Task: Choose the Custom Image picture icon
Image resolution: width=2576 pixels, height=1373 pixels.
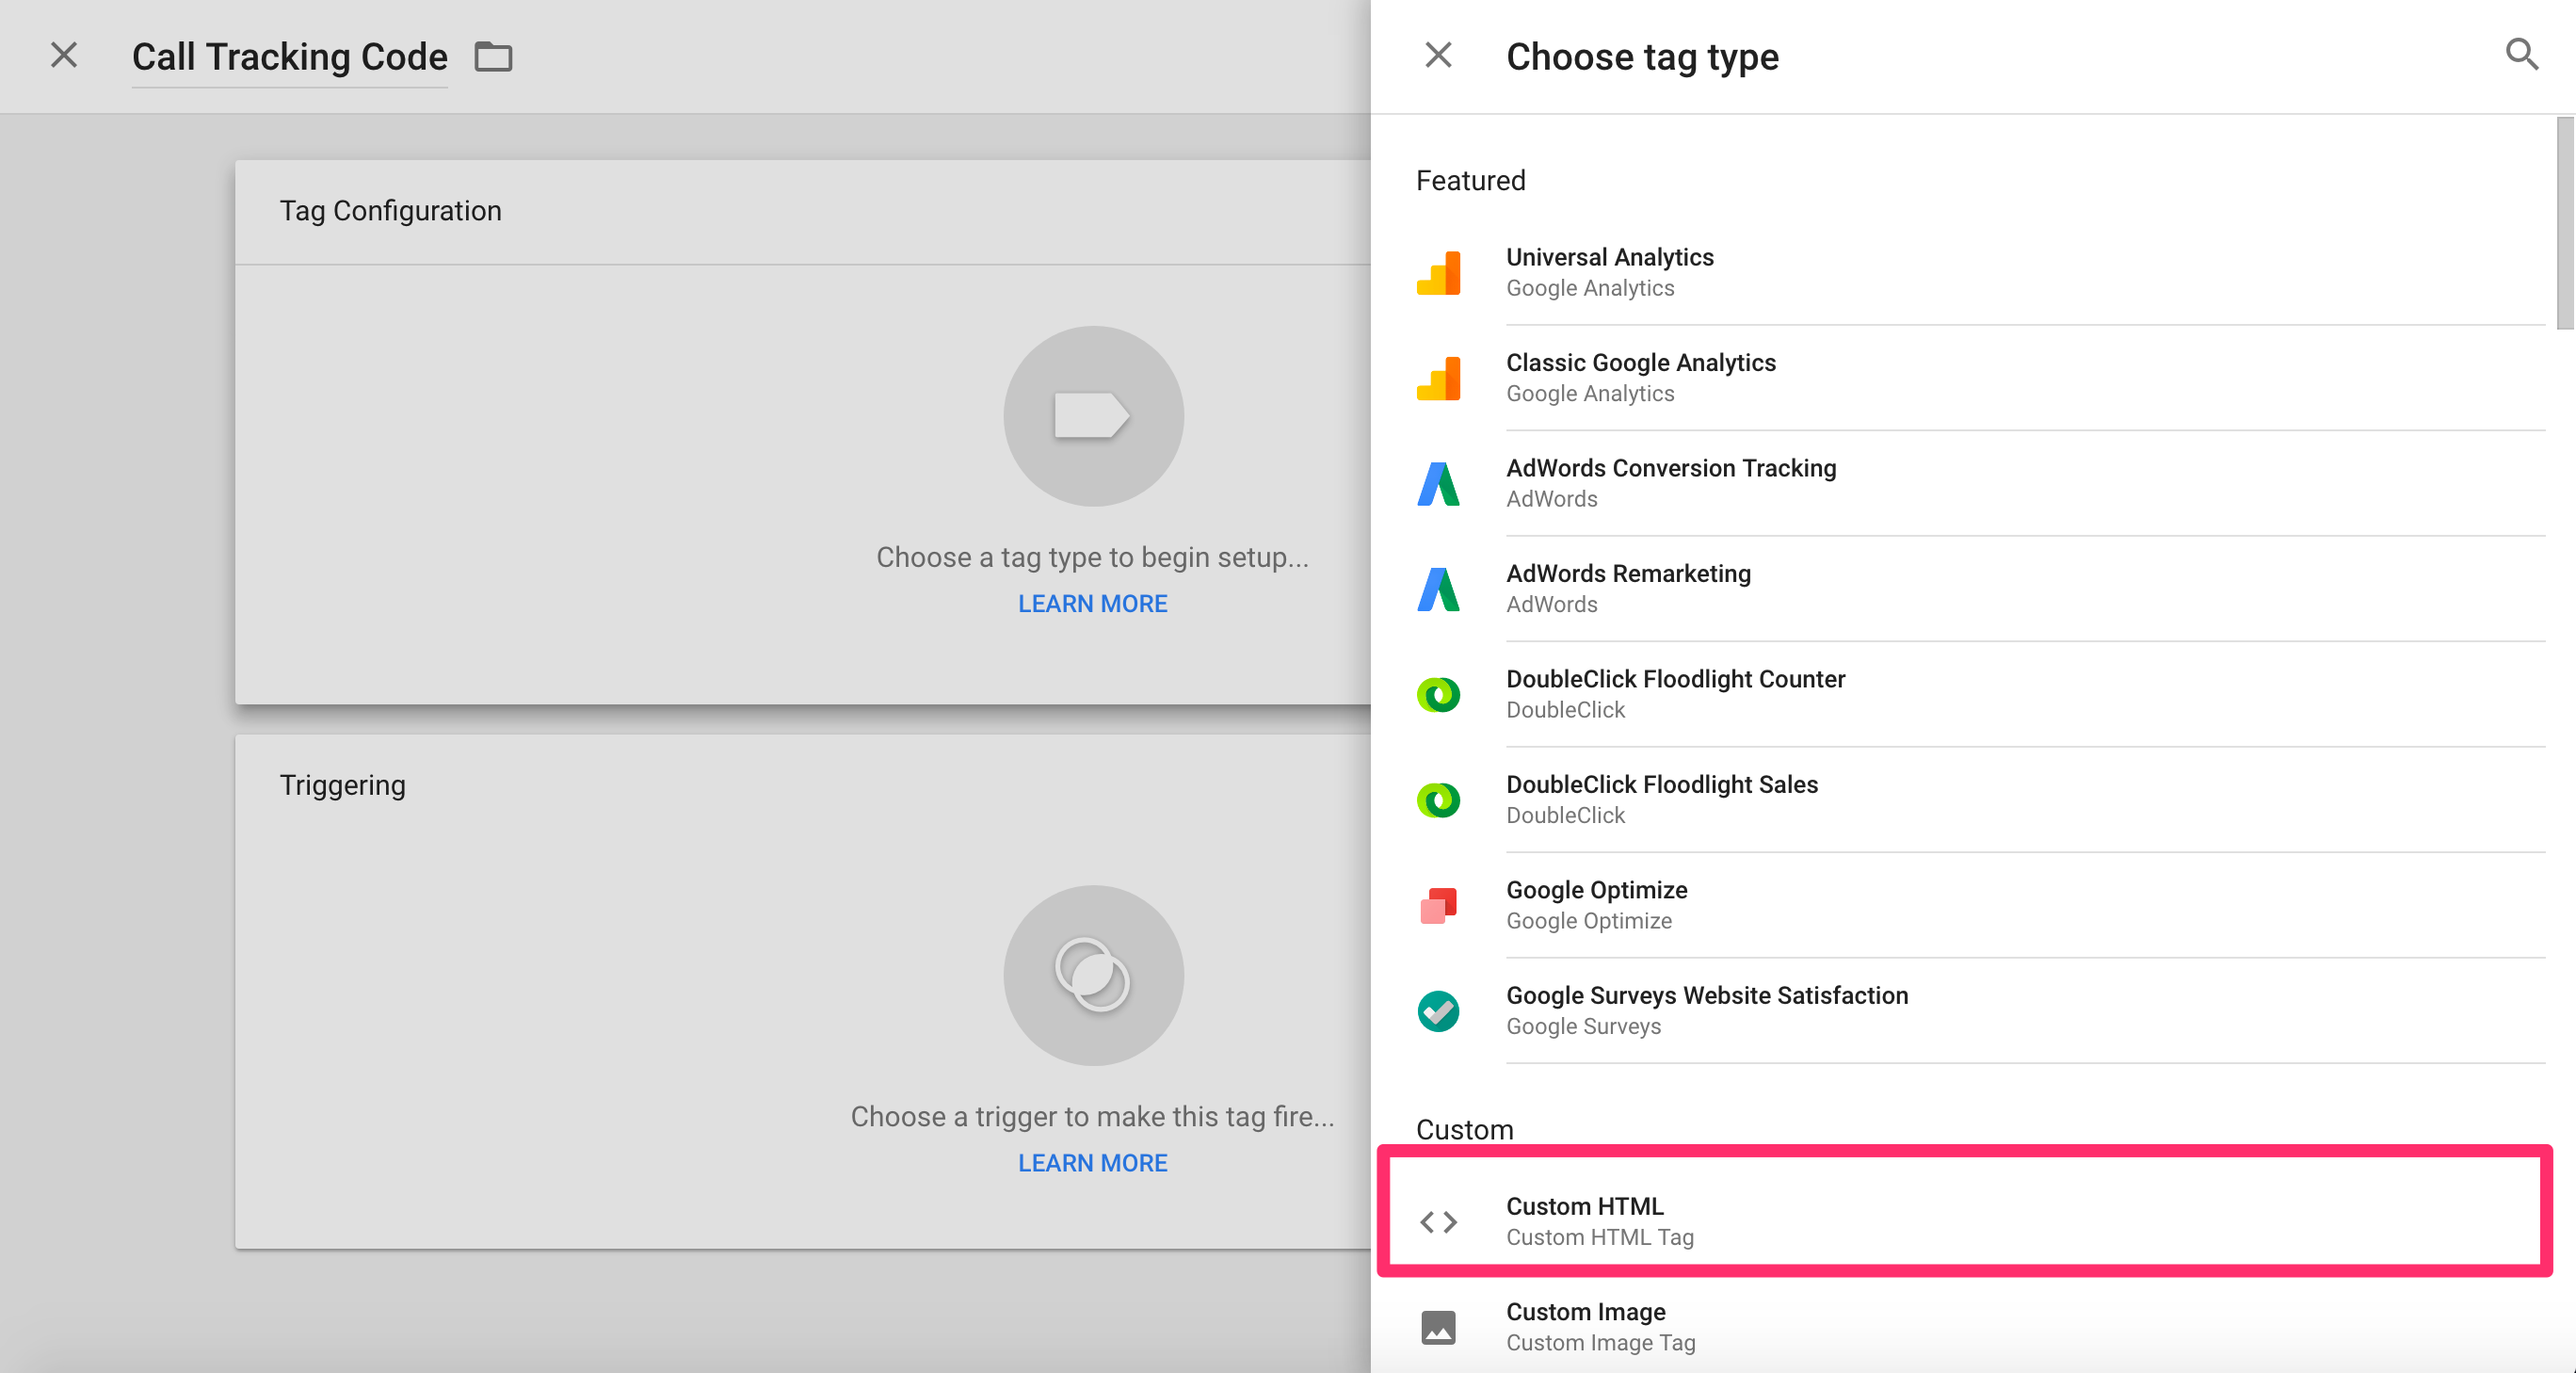Action: click(x=1438, y=1327)
